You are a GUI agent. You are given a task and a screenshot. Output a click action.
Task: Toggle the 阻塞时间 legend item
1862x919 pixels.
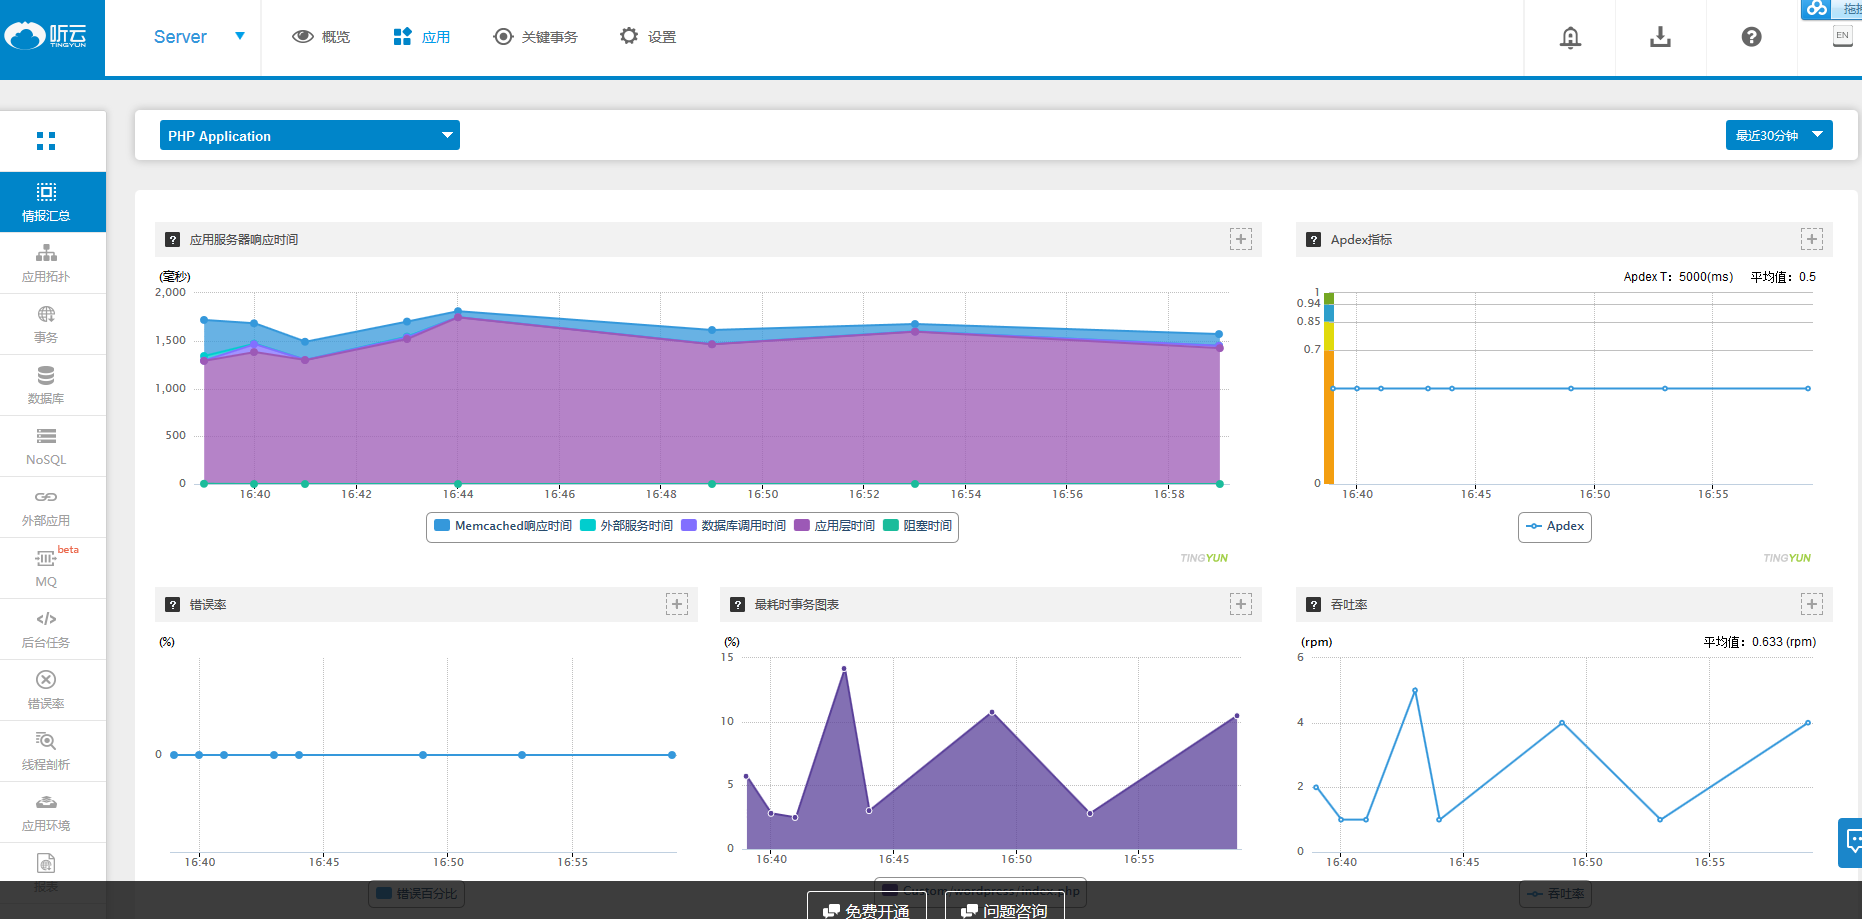(918, 526)
